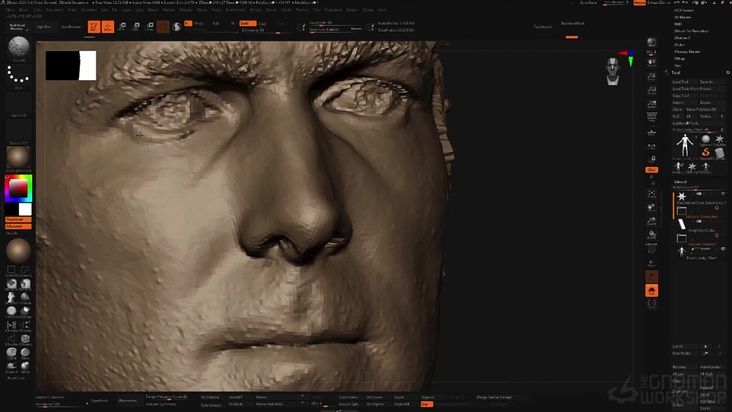This screenshot has height=412, width=732.
Task: Open the Render menu
Action: pos(255,10)
